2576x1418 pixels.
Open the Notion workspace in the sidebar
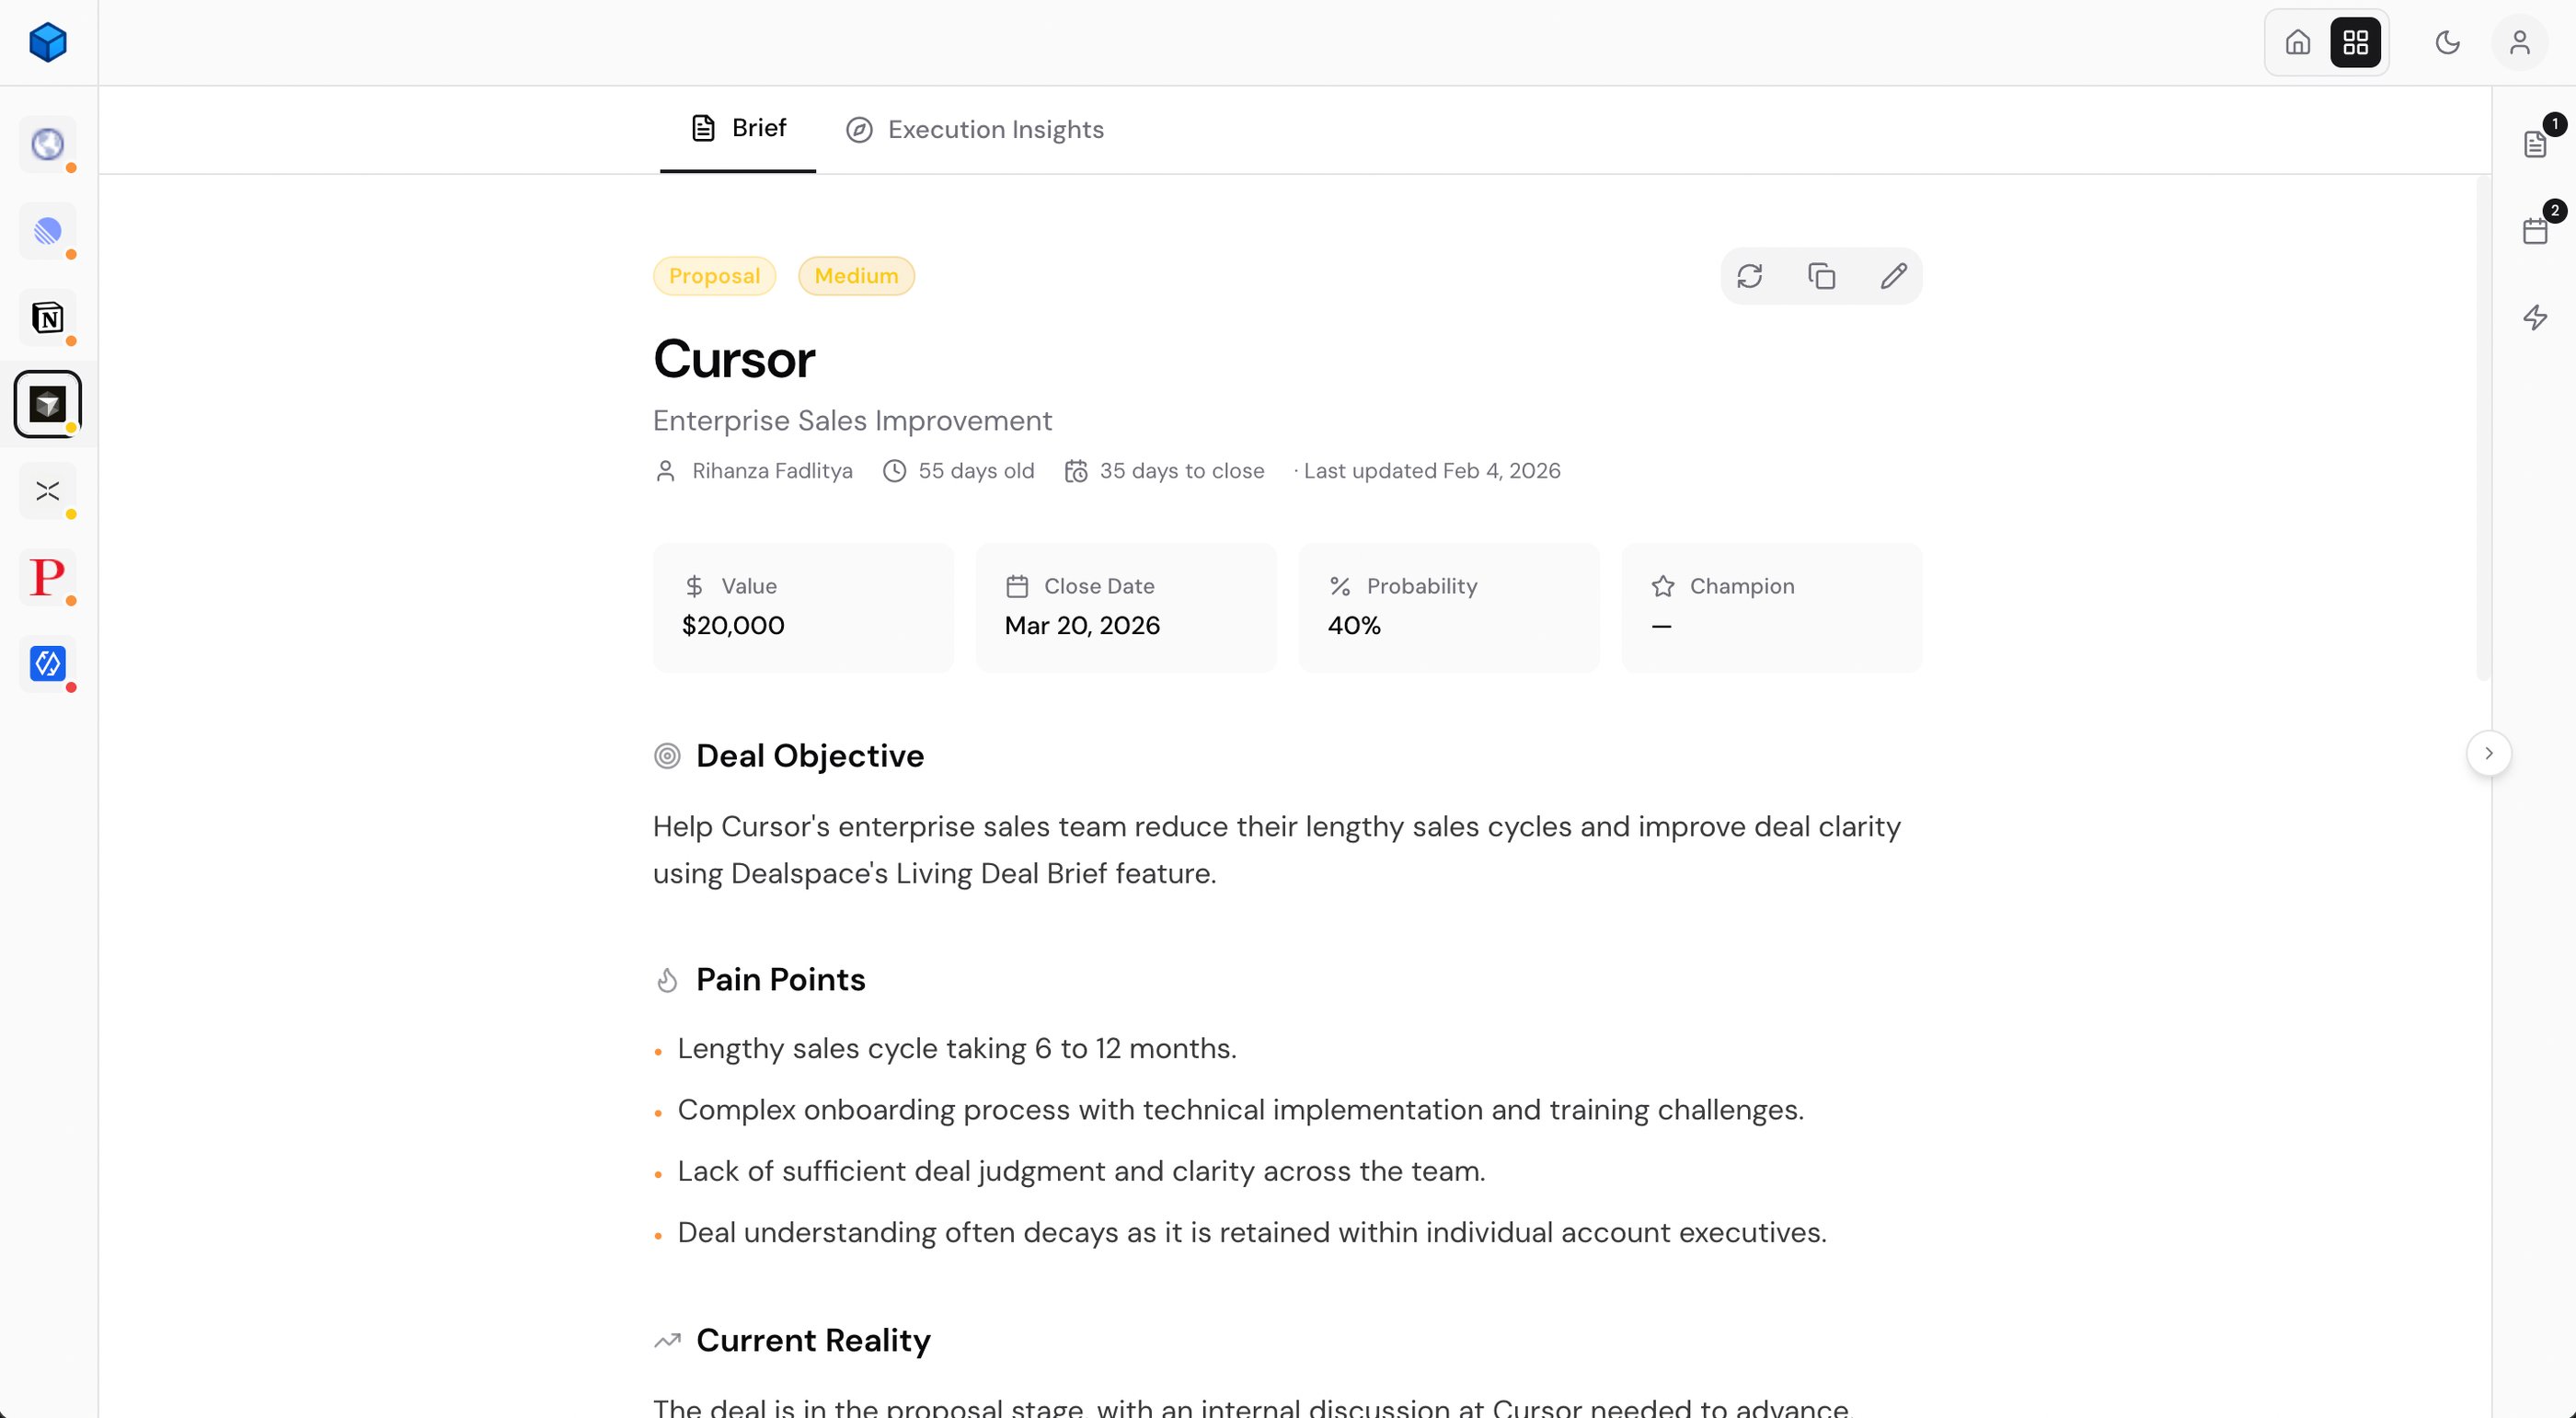(x=47, y=318)
